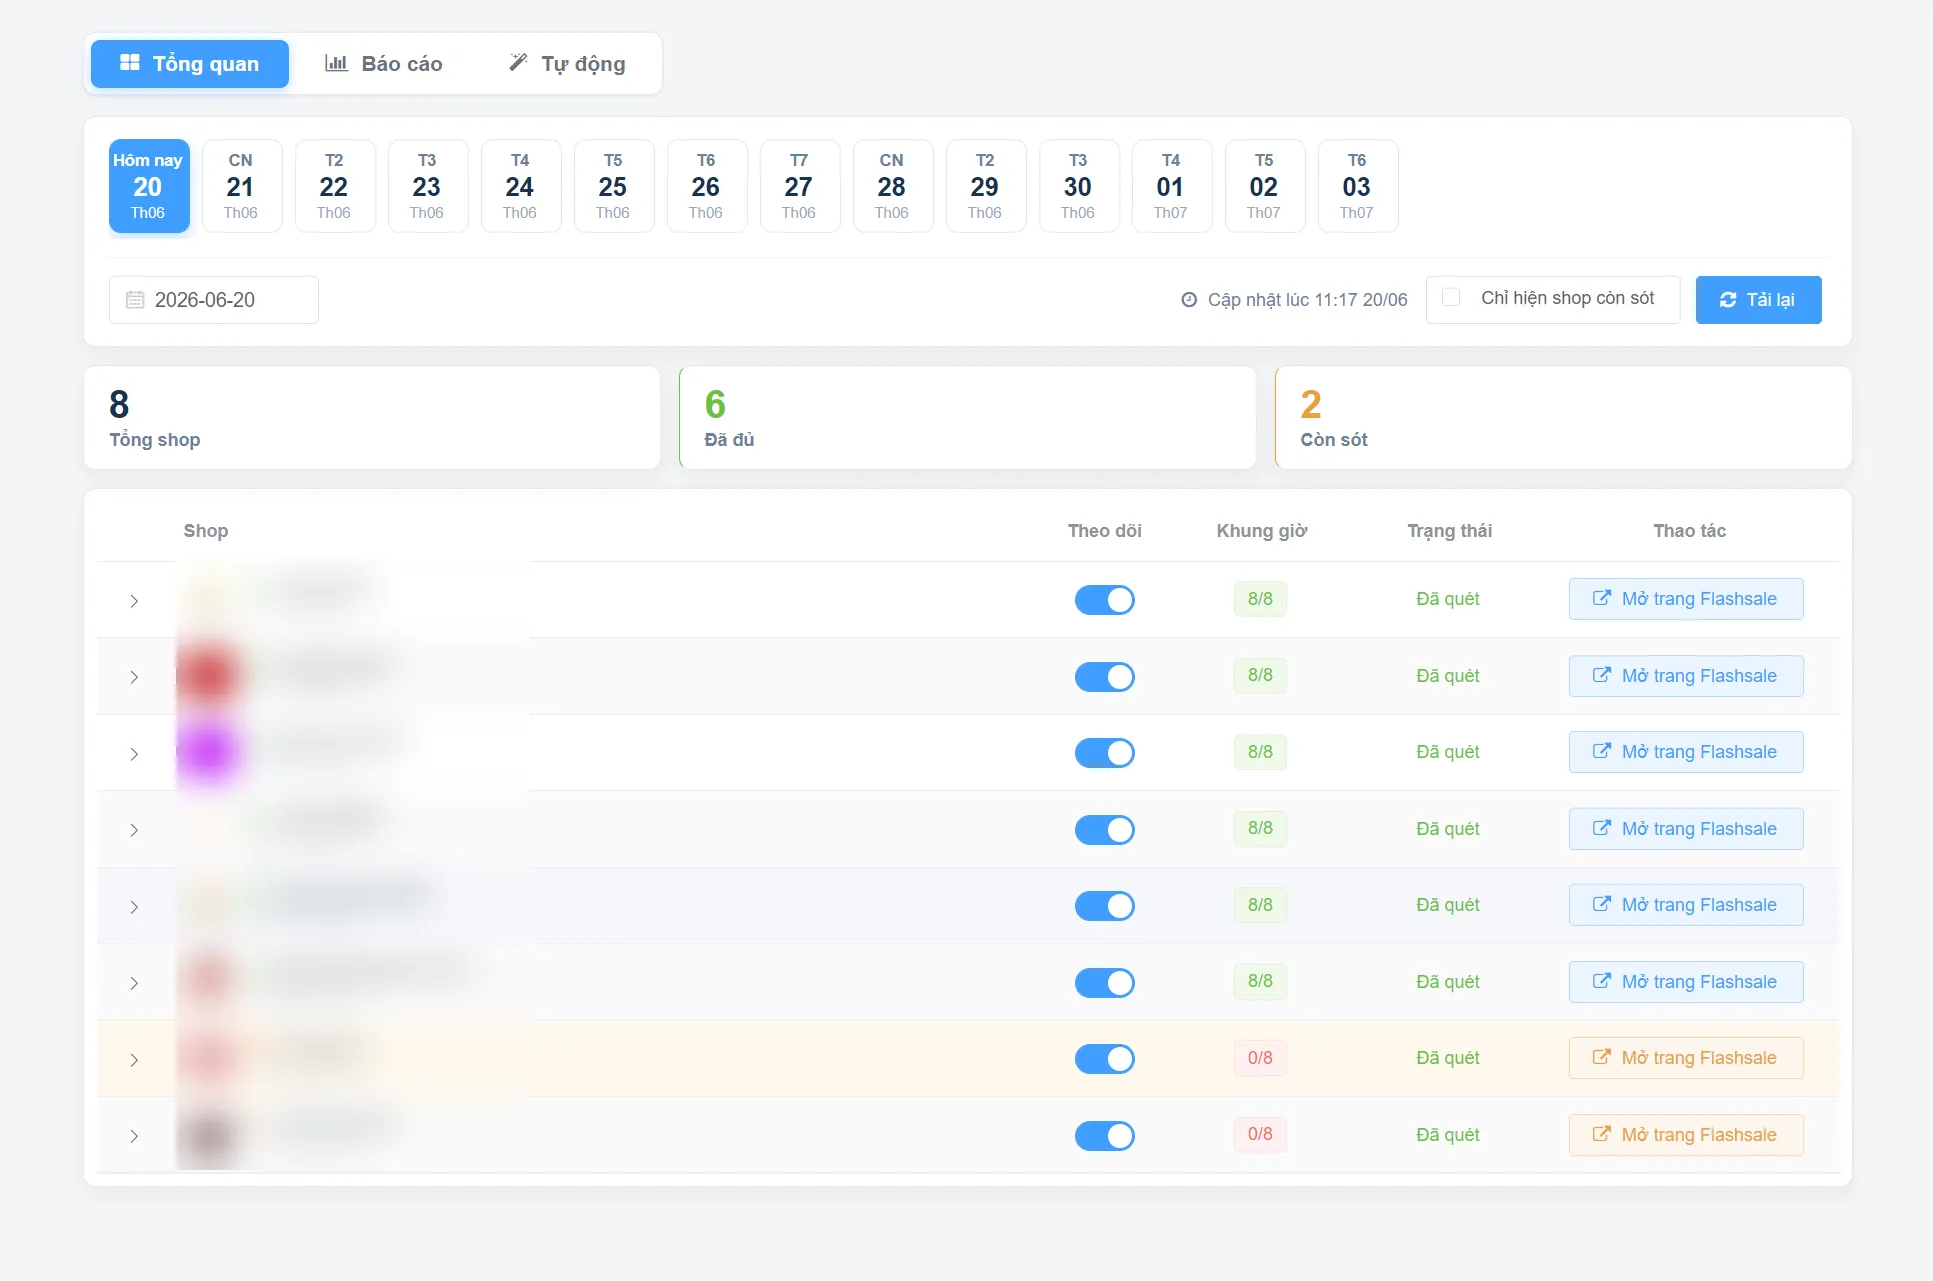Screen dimensions: 1933x1281
Task: Select date CN 28 Th06
Action: (x=892, y=186)
